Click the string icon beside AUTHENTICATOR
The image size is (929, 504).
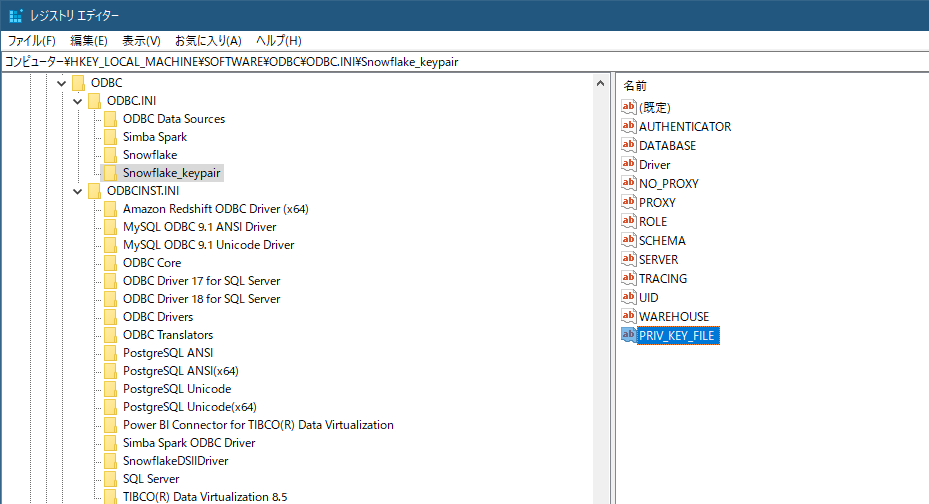tap(629, 126)
